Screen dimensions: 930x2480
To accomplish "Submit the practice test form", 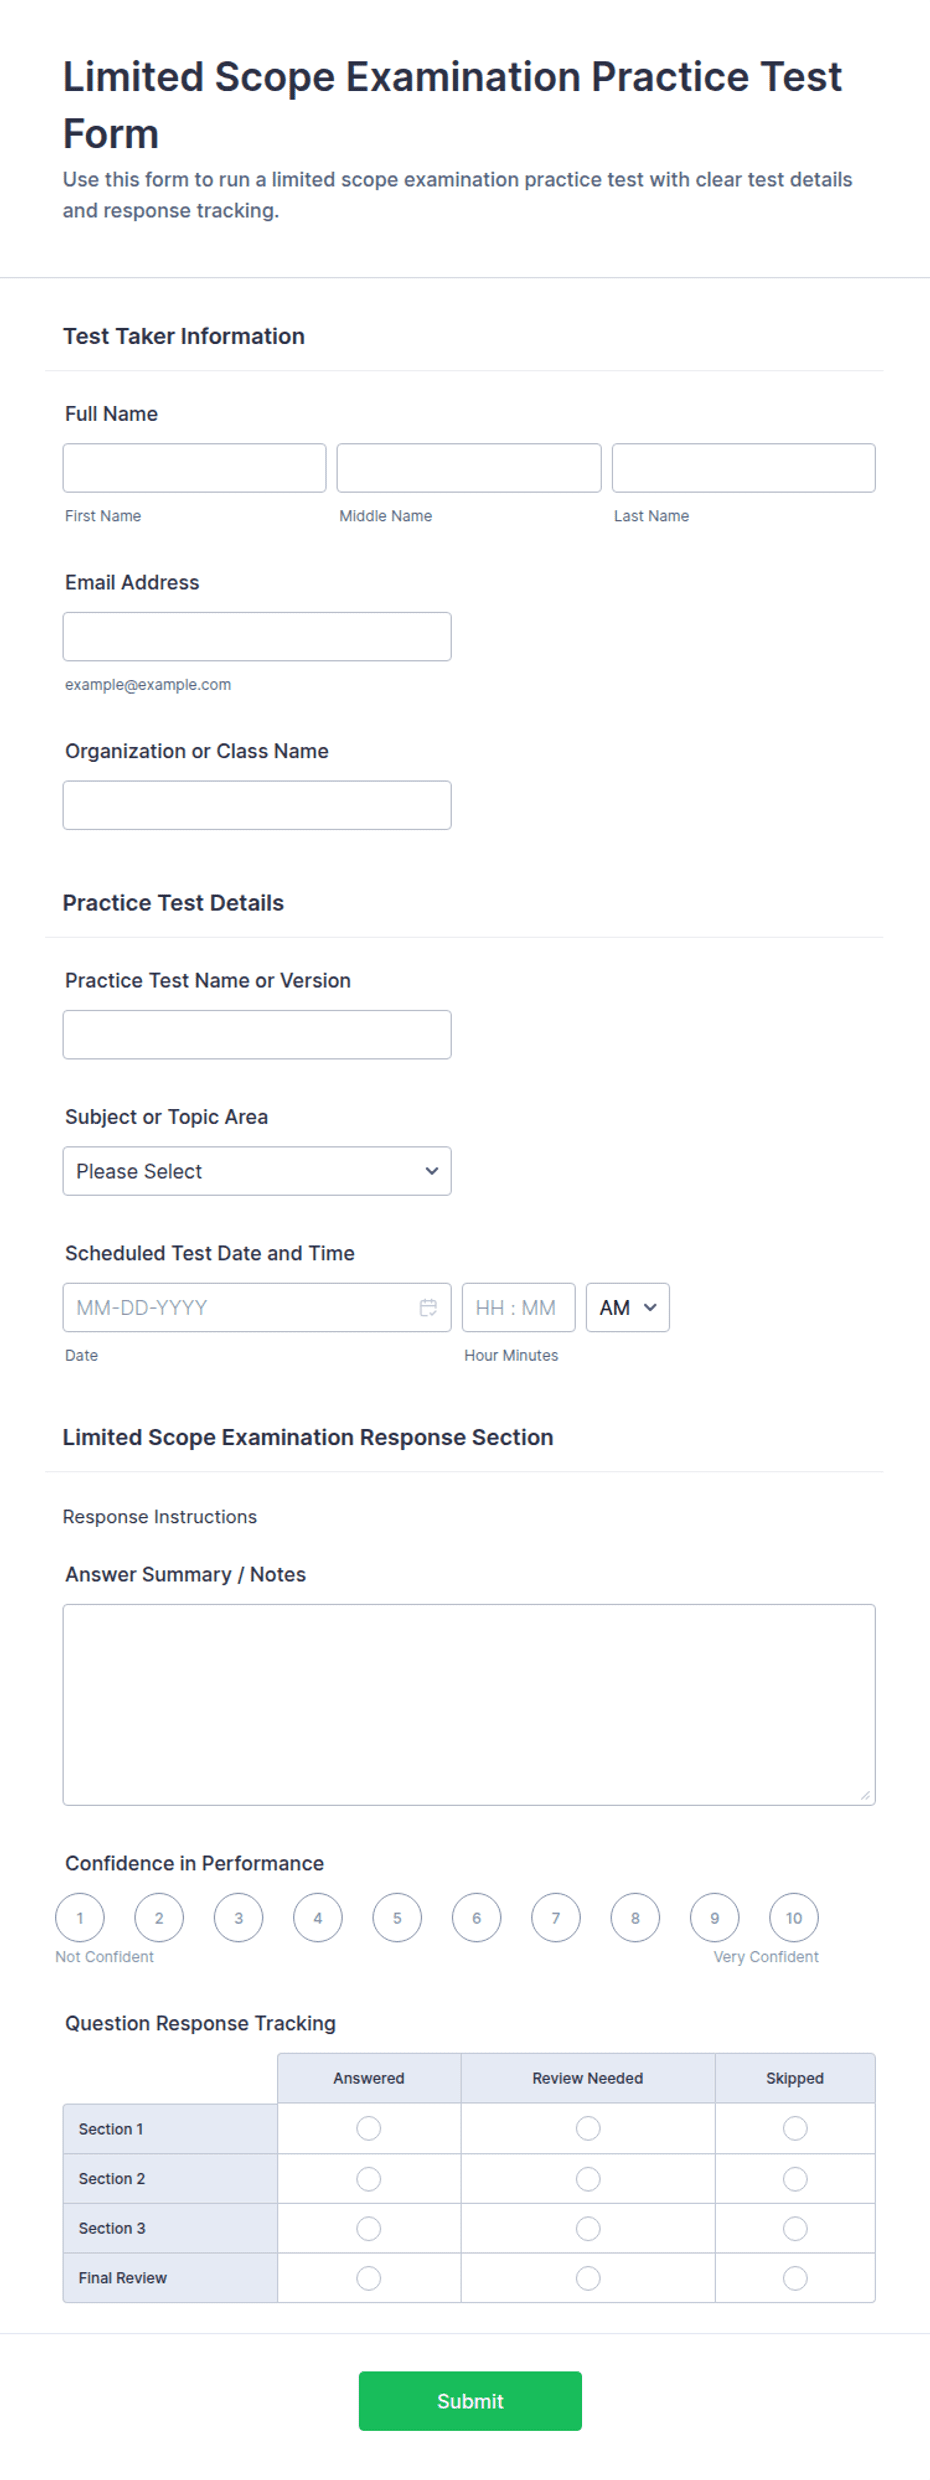I will 470,2401.
